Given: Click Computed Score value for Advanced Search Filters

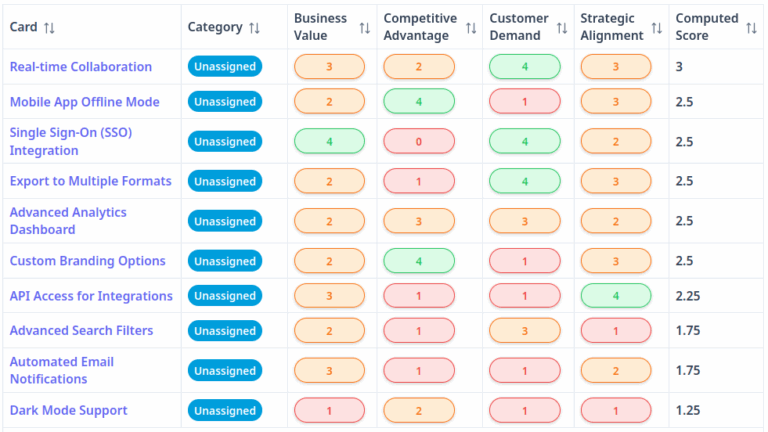Looking at the screenshot, I should pyautogui.click(x=687, y=331).
